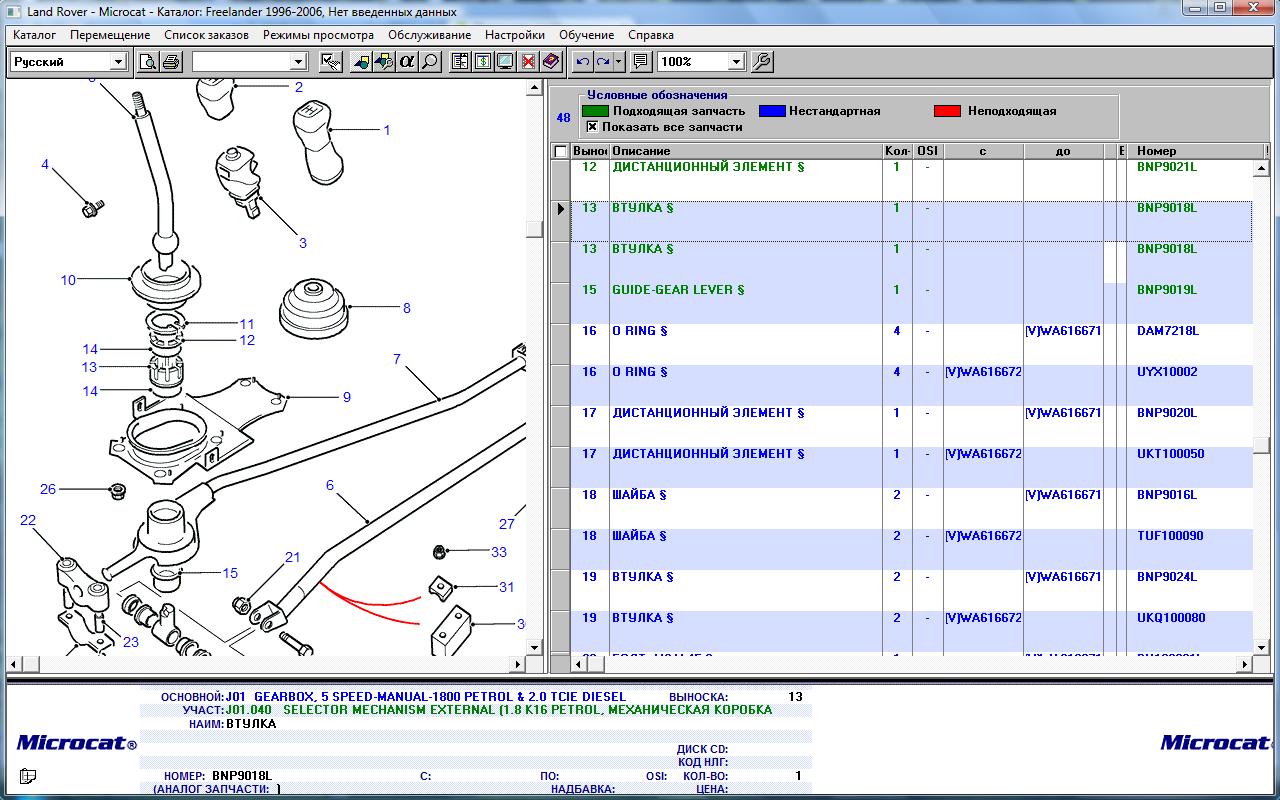The width and height of the screenshot is (1280, 800).
Task: Click the parts list scroll-up arrow
Action: [1261, 169]
